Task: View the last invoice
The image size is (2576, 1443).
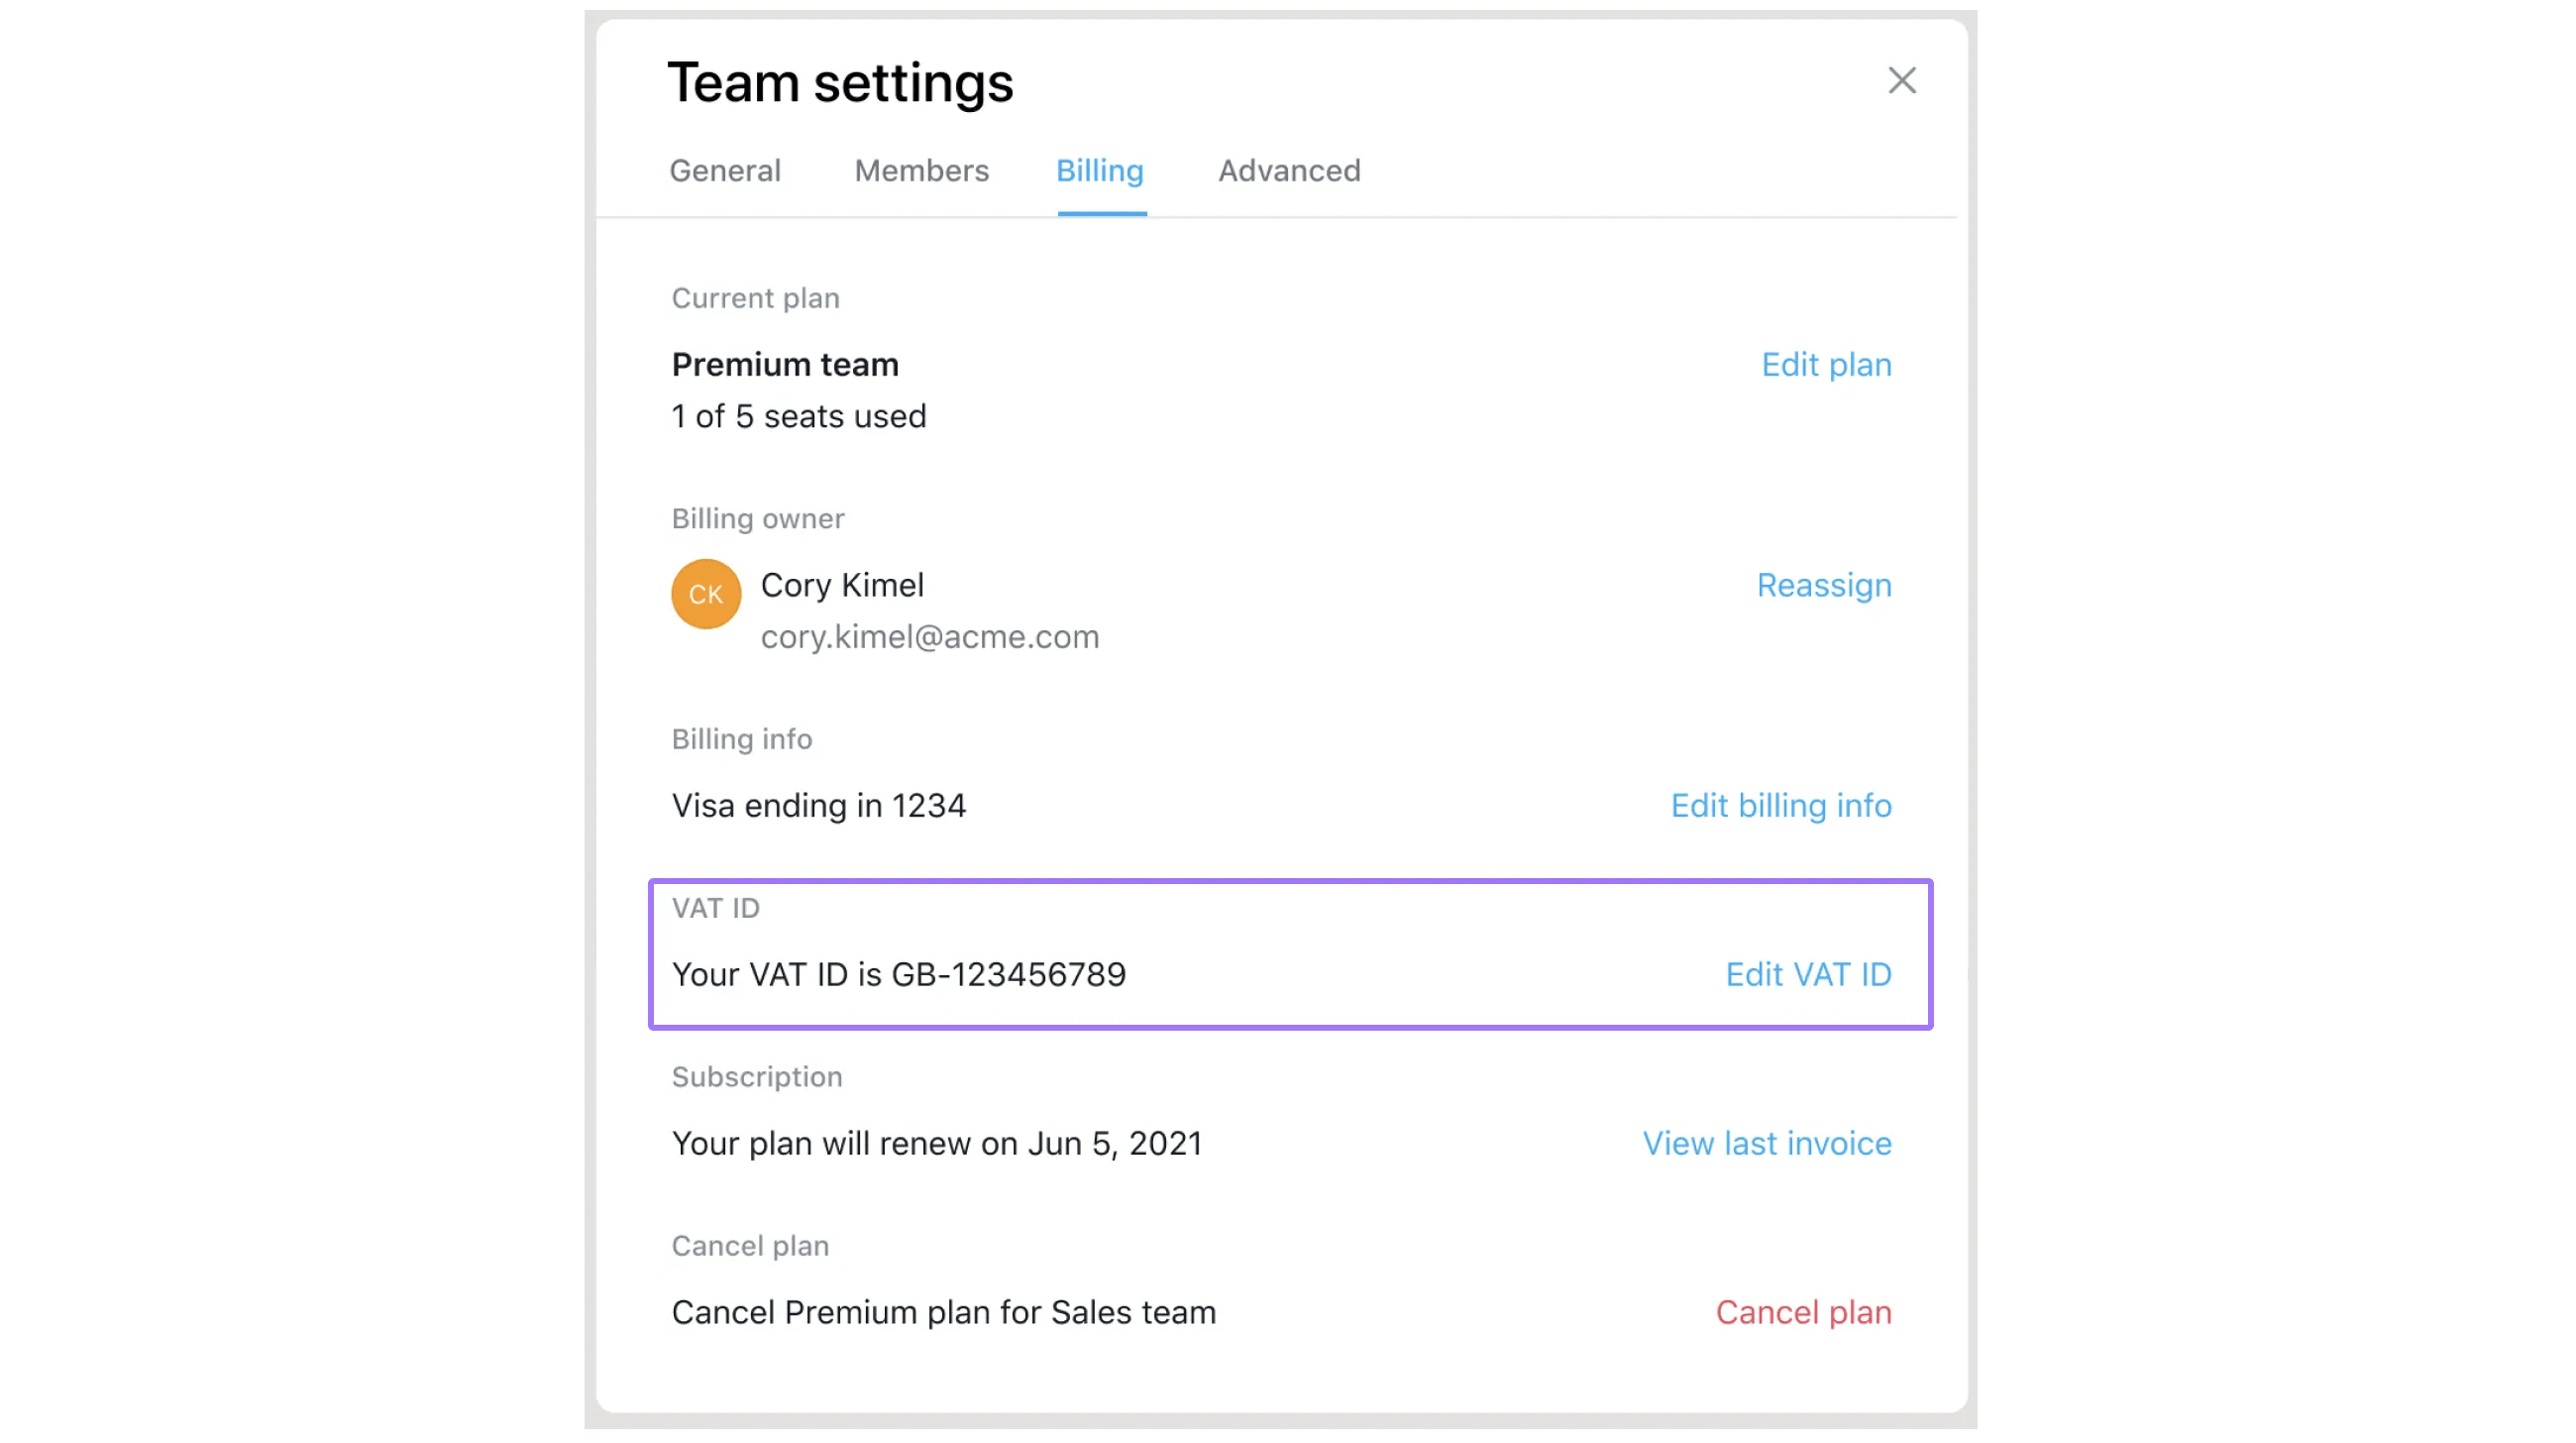Action: (1767, 1144)
